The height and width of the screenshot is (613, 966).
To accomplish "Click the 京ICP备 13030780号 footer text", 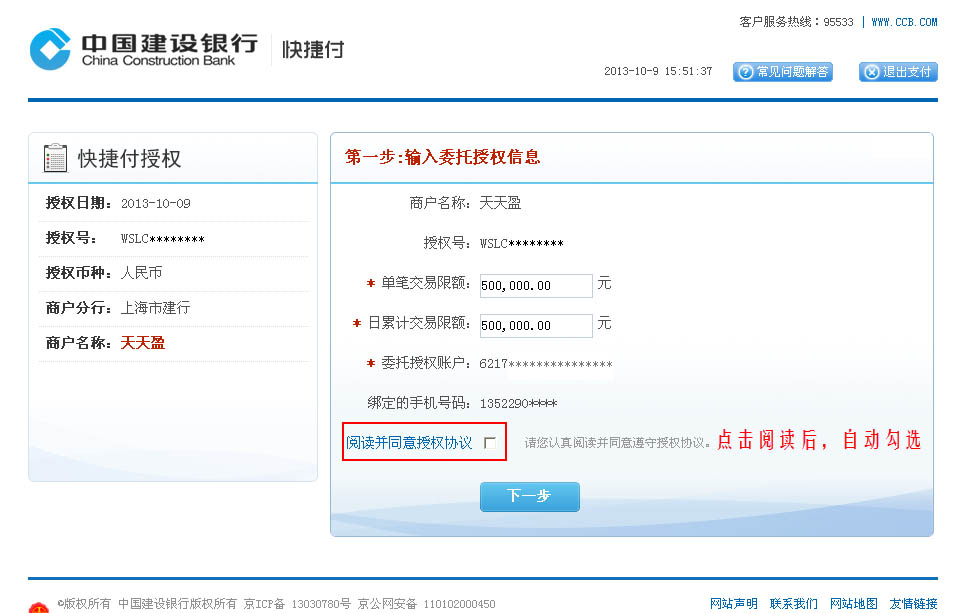I will 297,604.
